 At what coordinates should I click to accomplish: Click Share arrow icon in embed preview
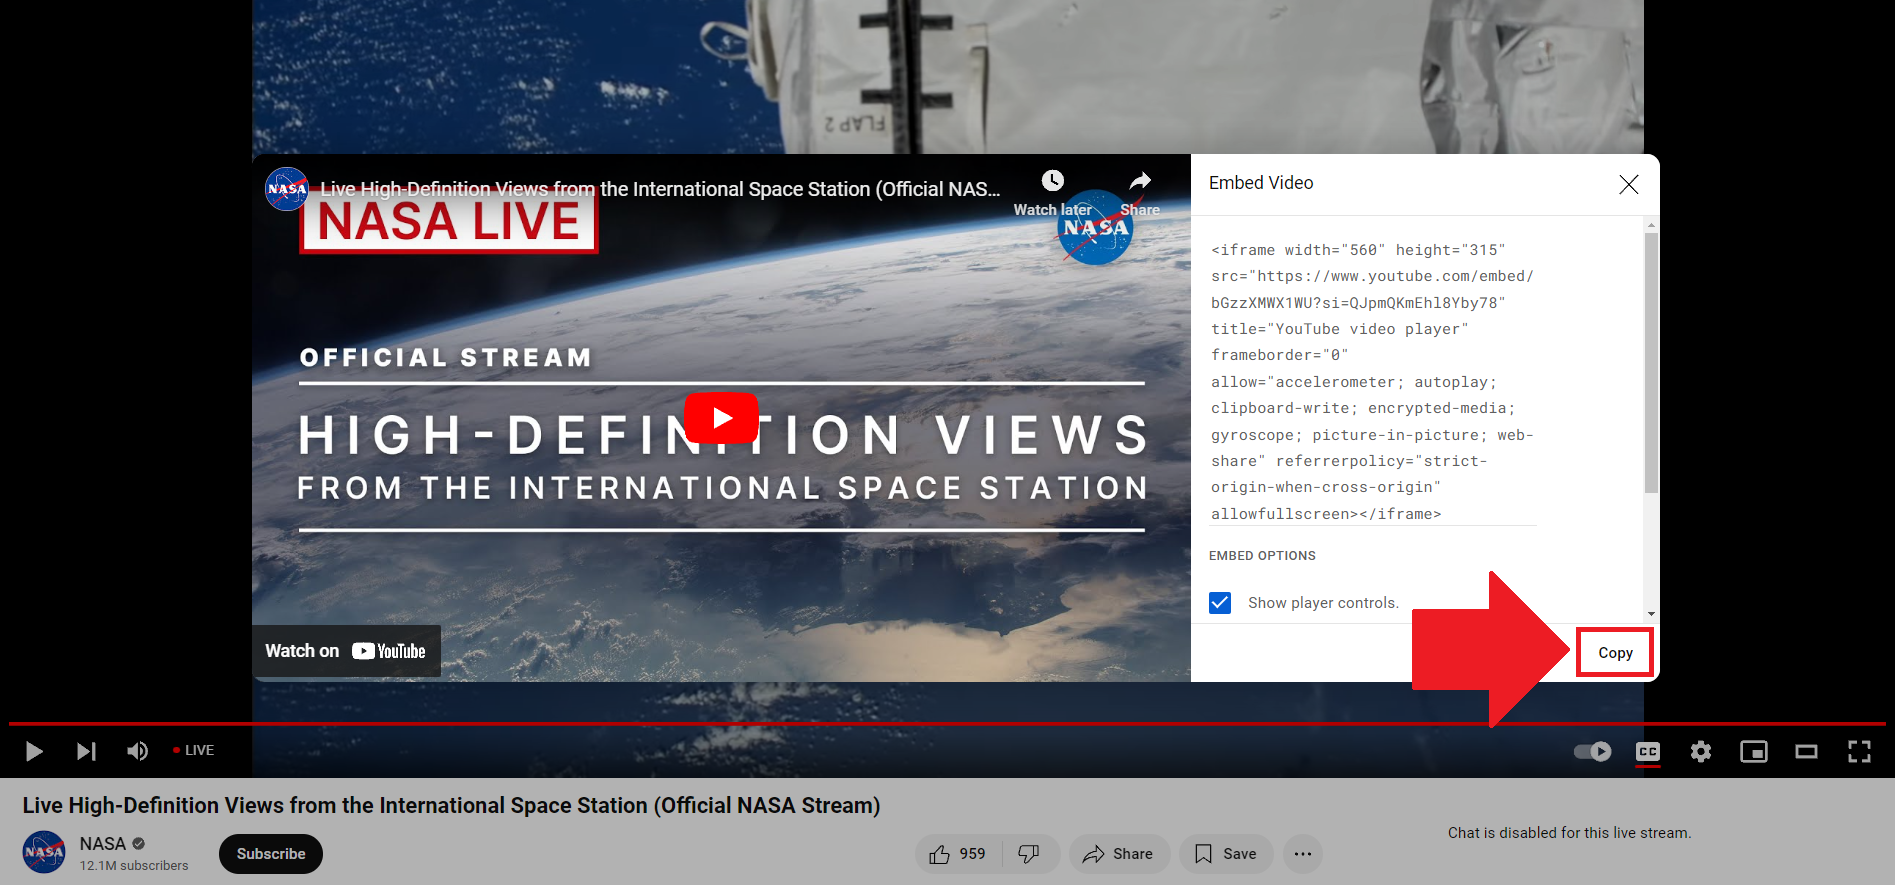point(1140,181)
